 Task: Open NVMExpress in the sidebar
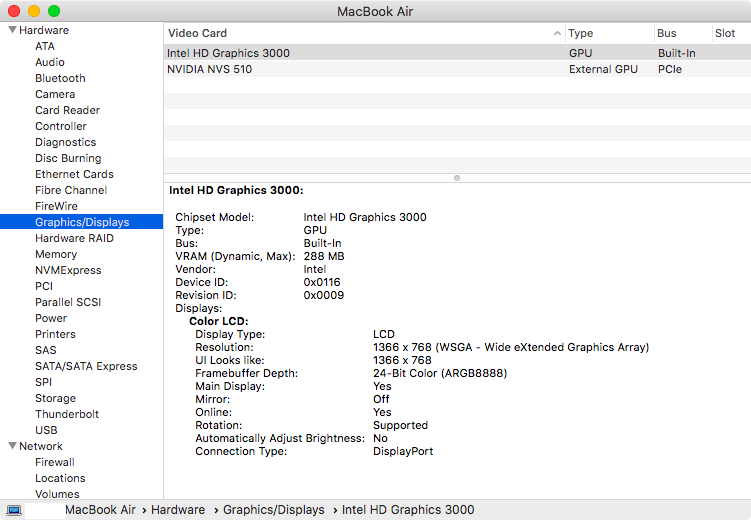pos(68,270)
